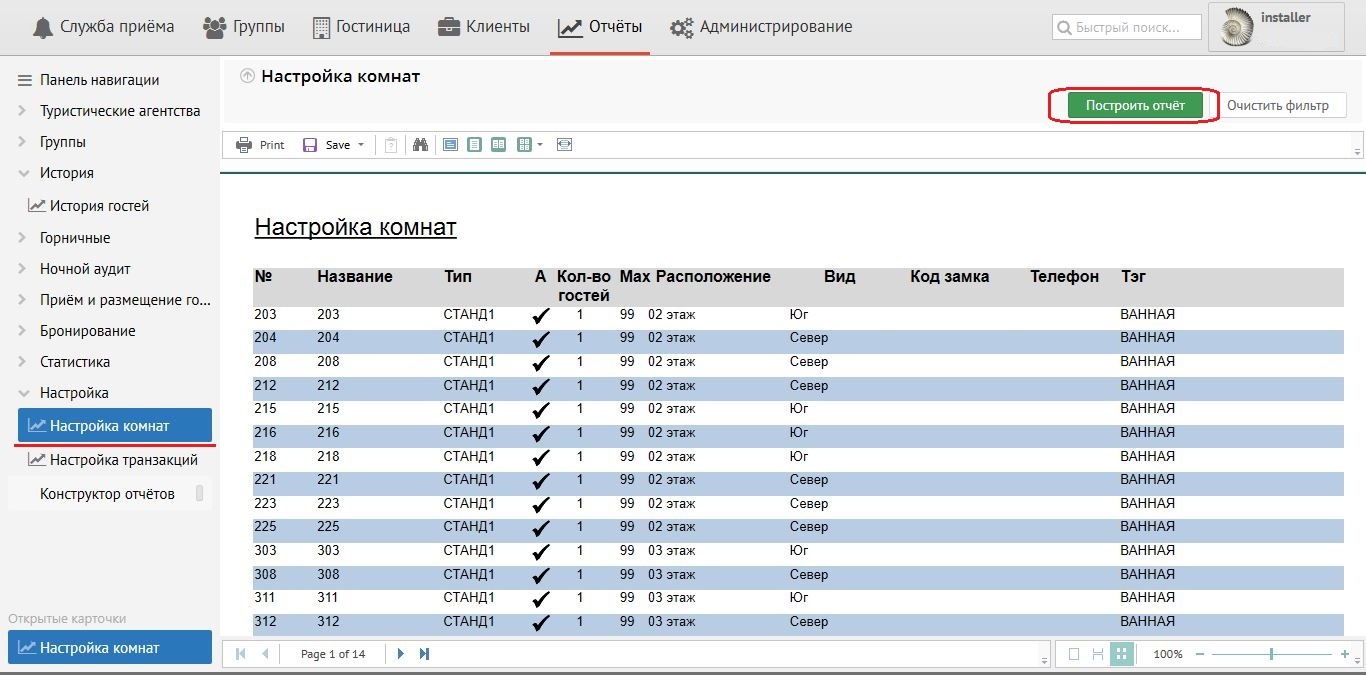Expand the Статистика tree section
Image resolution: width=1366 pixels, height=675 pixels.
click(23, 362)
